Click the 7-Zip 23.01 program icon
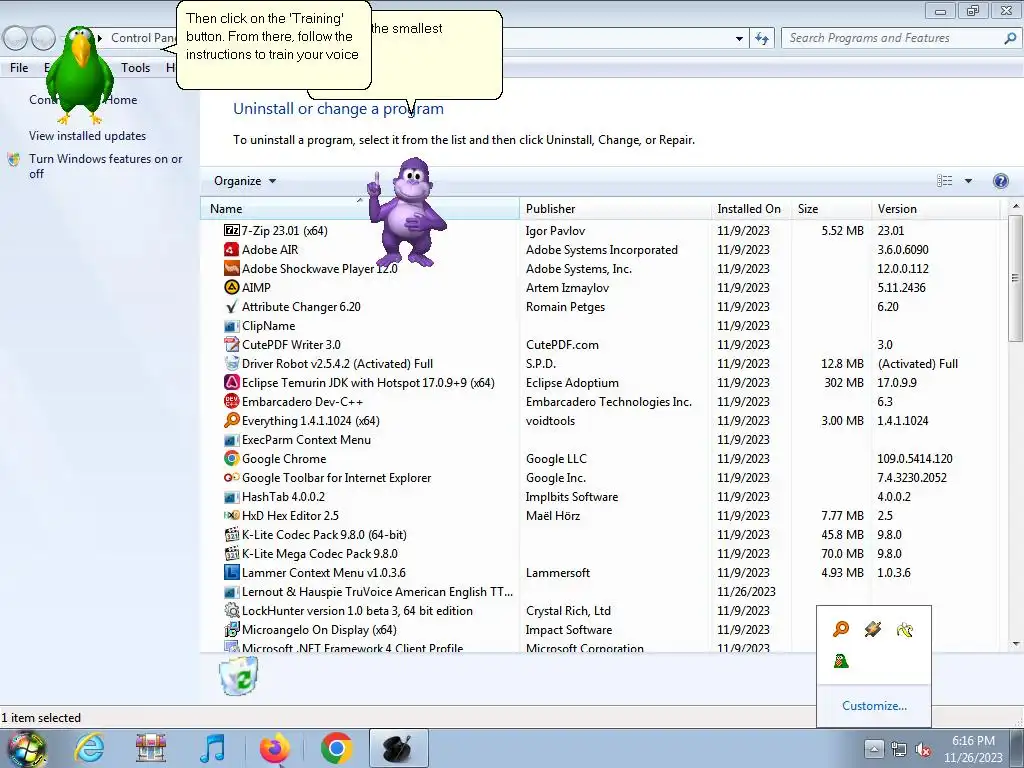The width and height of the screenshot is (1024, 768). click(x=231, y=231)
